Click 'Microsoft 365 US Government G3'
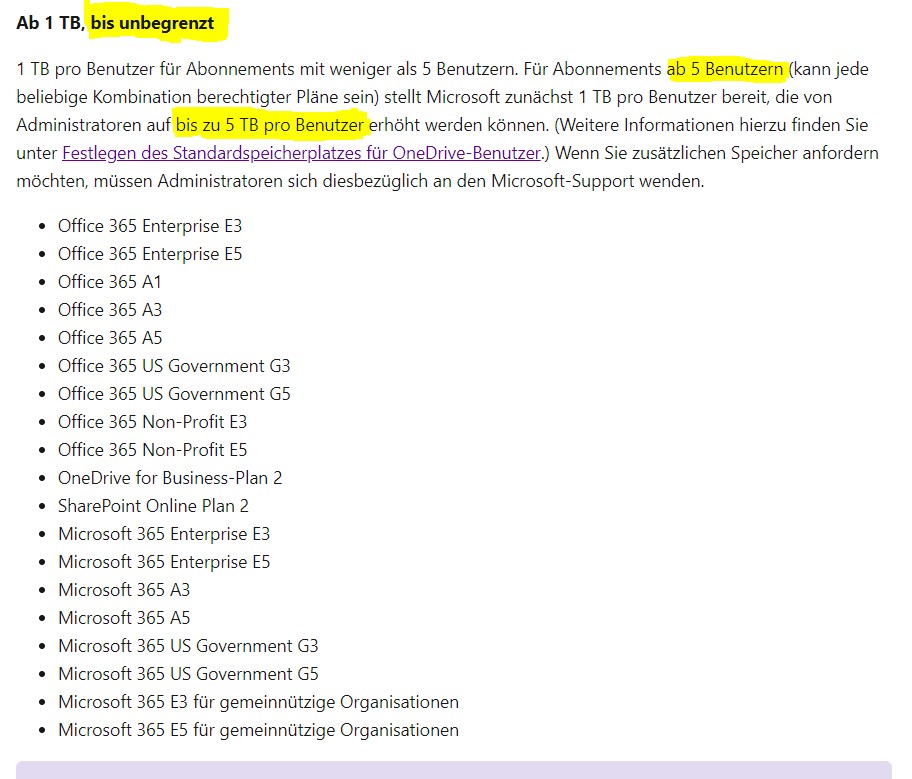This screenshot has height=779, width=912. point(188,646)
